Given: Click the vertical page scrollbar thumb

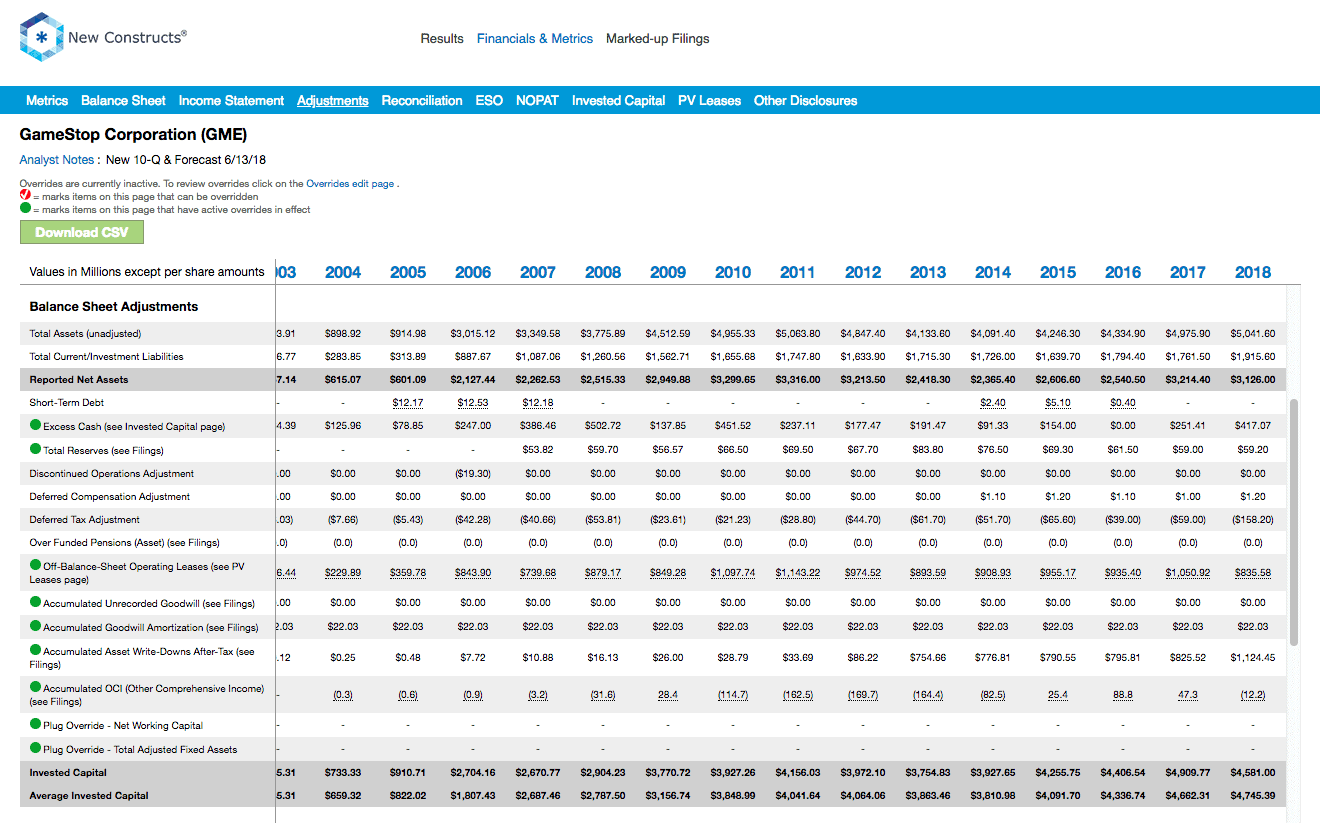Looking at the screenshot, I should [x=1295, y=522].
